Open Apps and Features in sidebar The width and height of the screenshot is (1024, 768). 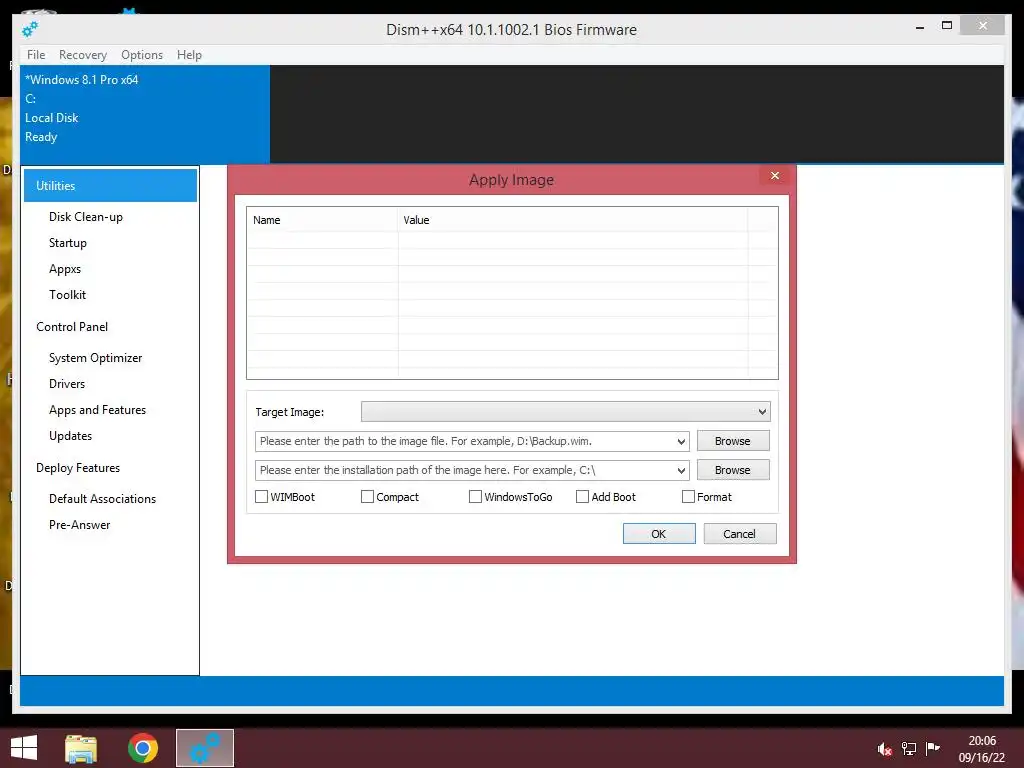(x=97, y=410)
